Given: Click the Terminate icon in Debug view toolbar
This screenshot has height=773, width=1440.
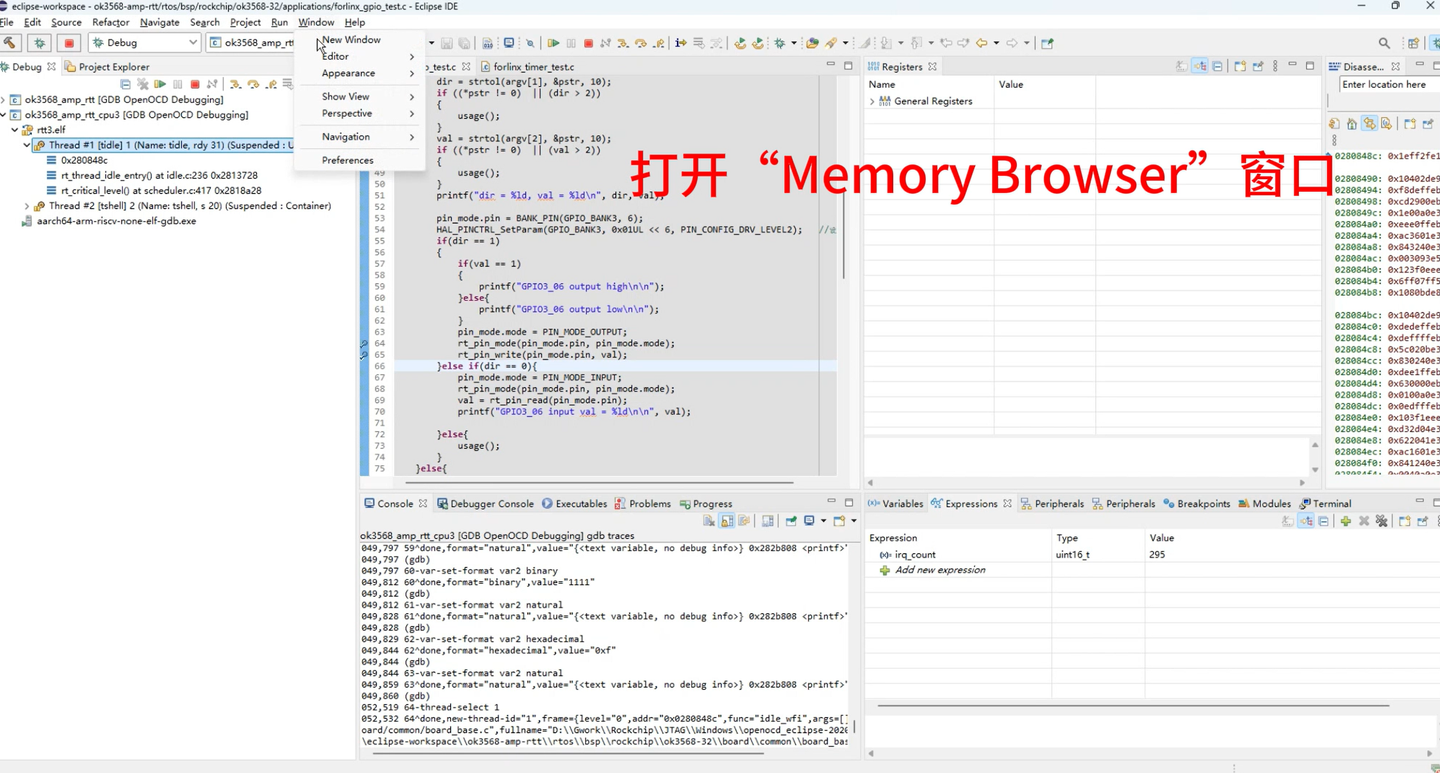Looking at the screenshot, I should tap(195, 85).
